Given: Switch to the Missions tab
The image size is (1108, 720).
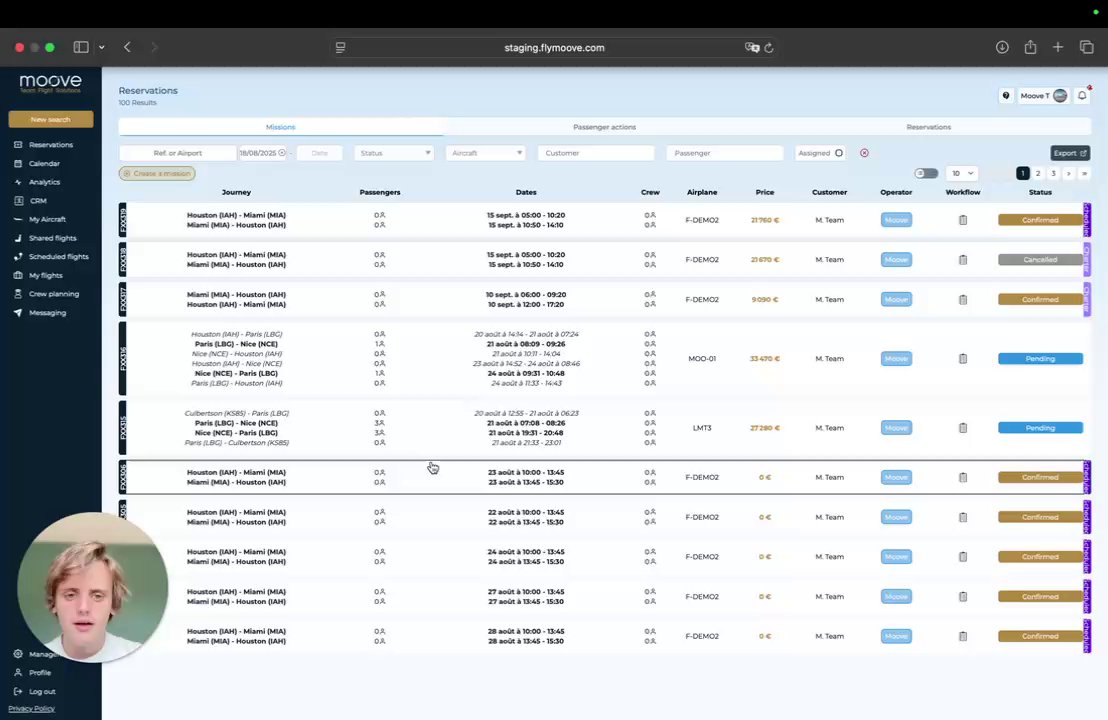Looking at the screenshot, I should [x=281, y=127].
